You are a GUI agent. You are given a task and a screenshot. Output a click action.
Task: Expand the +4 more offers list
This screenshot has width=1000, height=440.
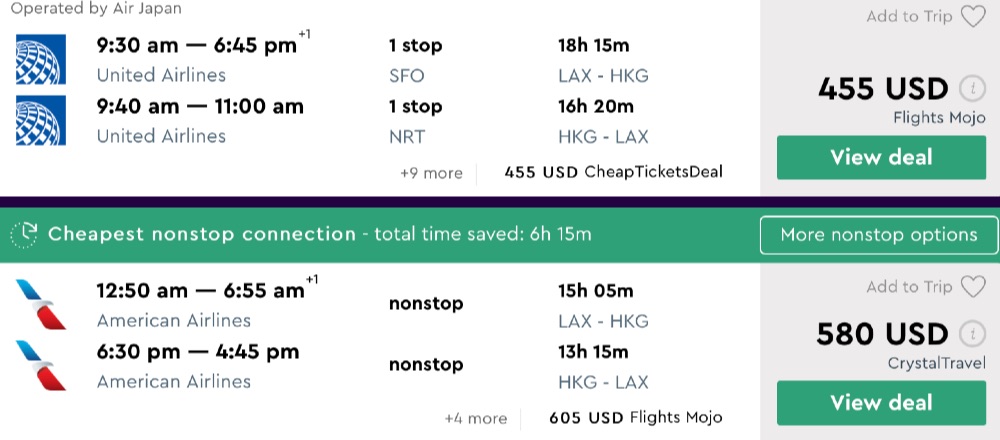(475, 418)
